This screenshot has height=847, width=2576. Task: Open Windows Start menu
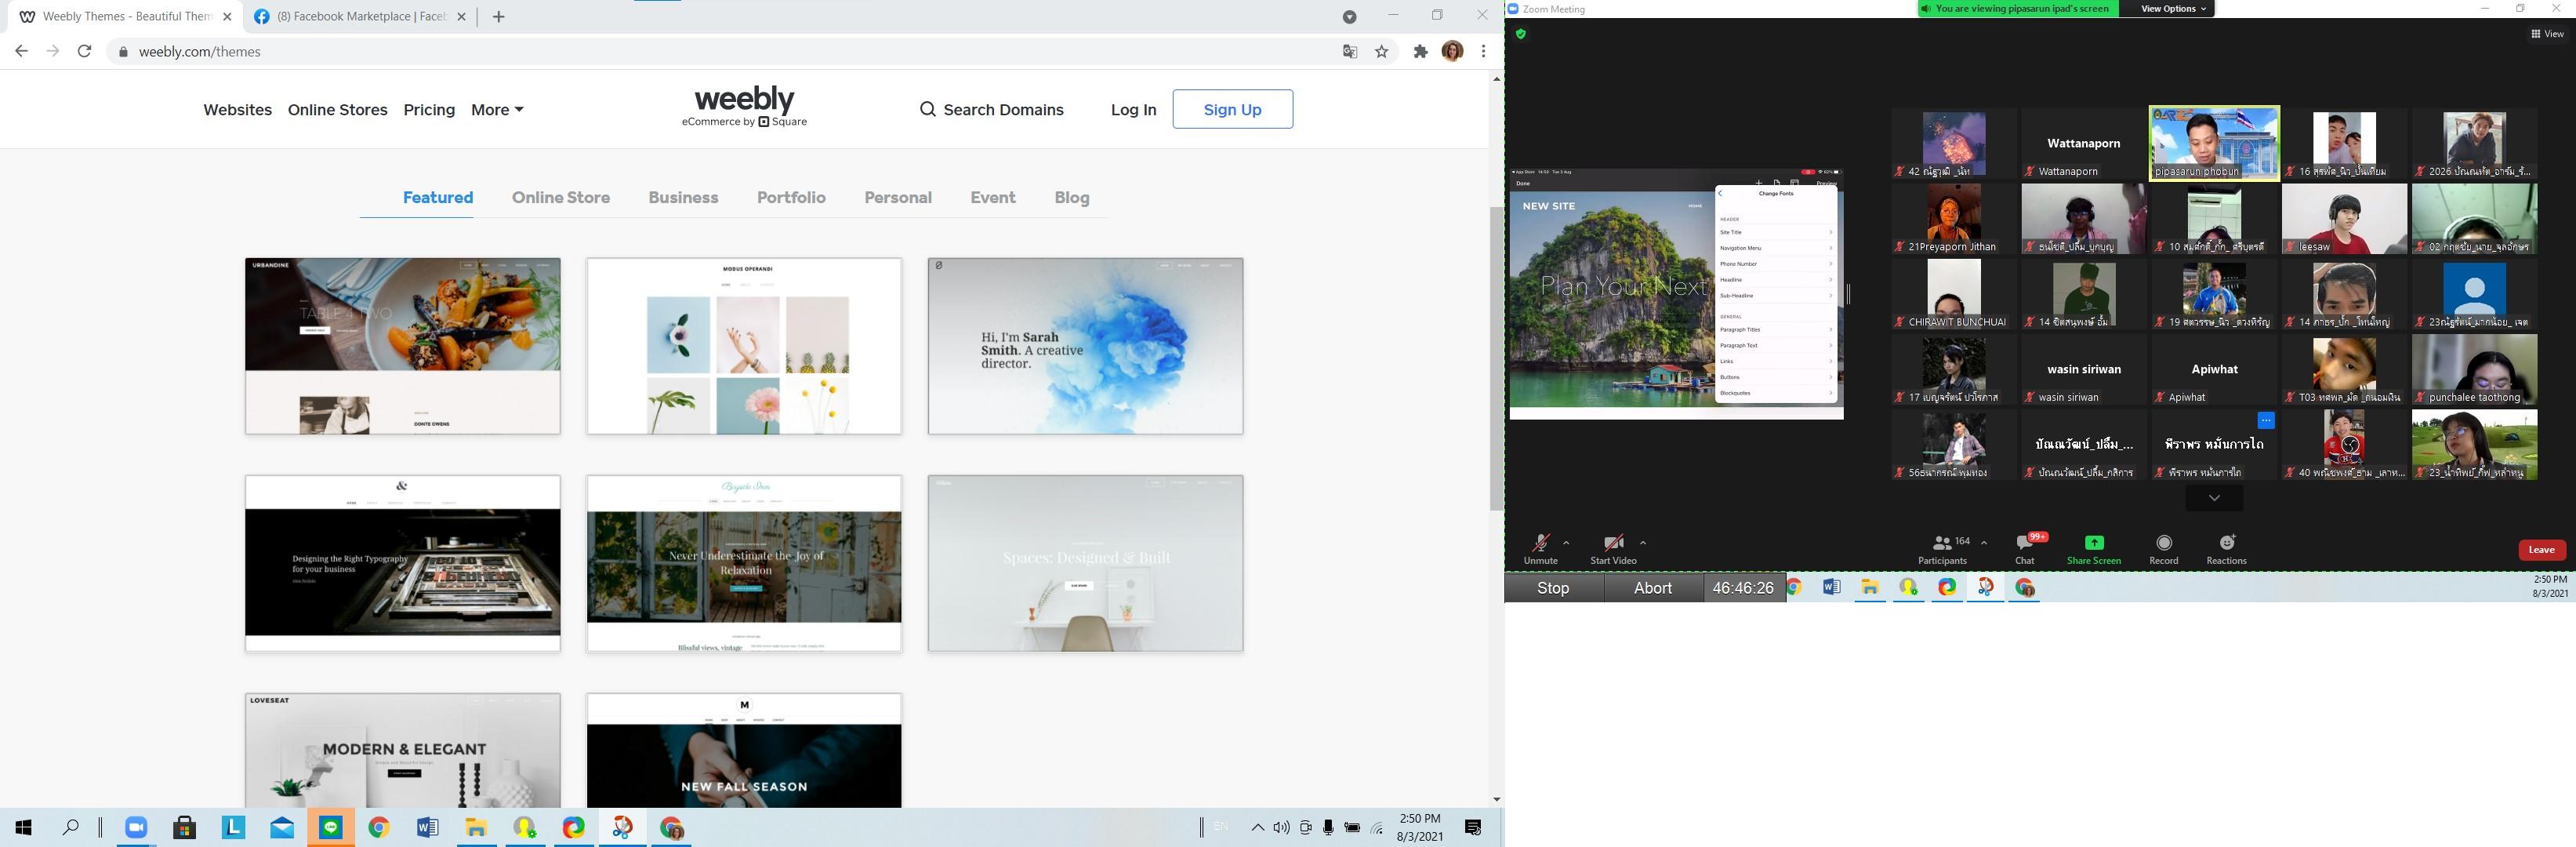tap(23, 827)
